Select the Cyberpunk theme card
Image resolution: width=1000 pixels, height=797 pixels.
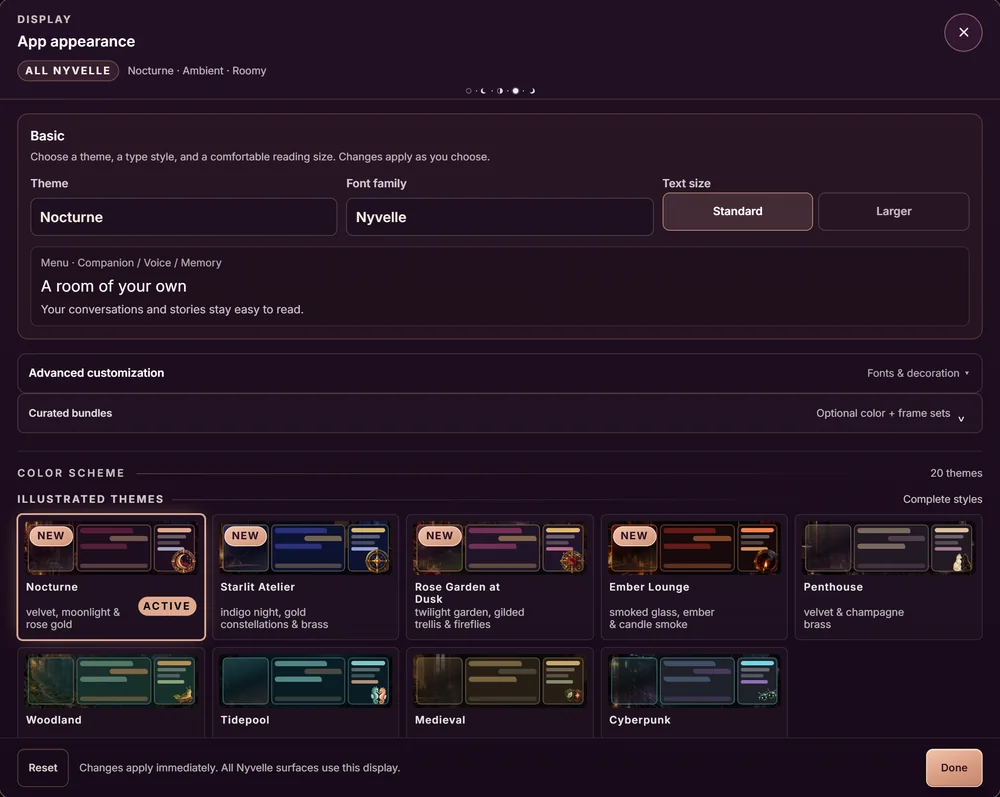coord(694,693)
